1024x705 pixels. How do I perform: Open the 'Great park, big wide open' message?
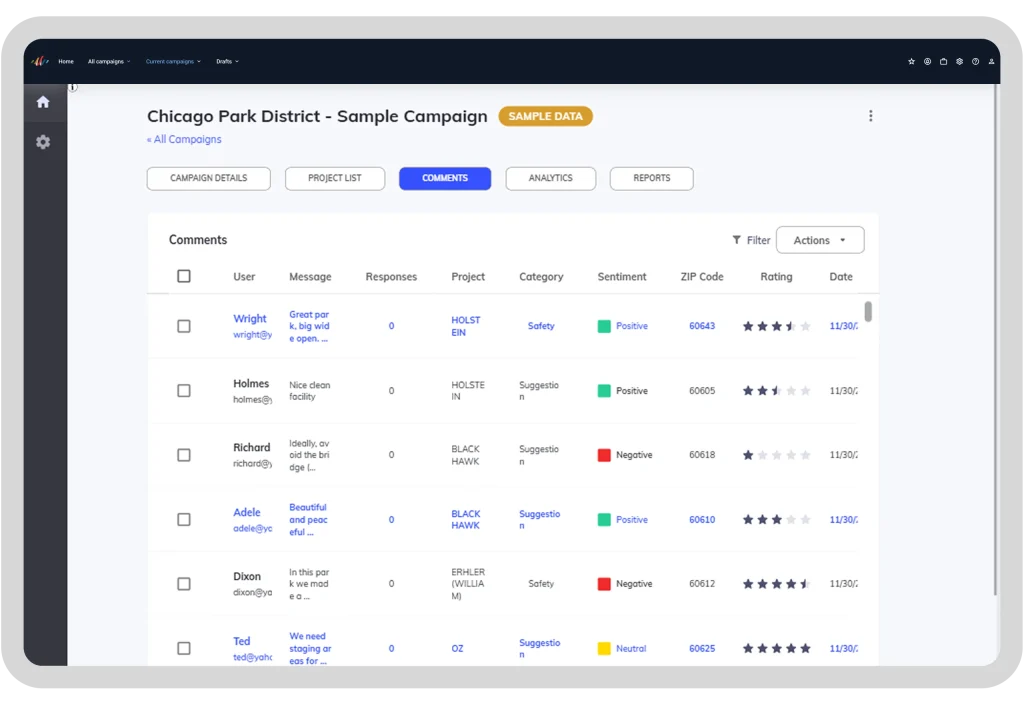(309, 326)
